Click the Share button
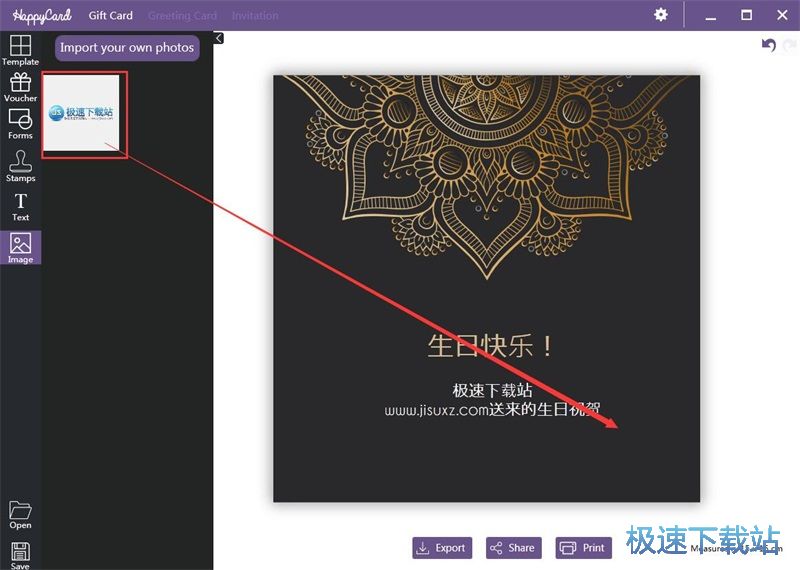Screen dimensions: 800x570 tap(514, 548)
